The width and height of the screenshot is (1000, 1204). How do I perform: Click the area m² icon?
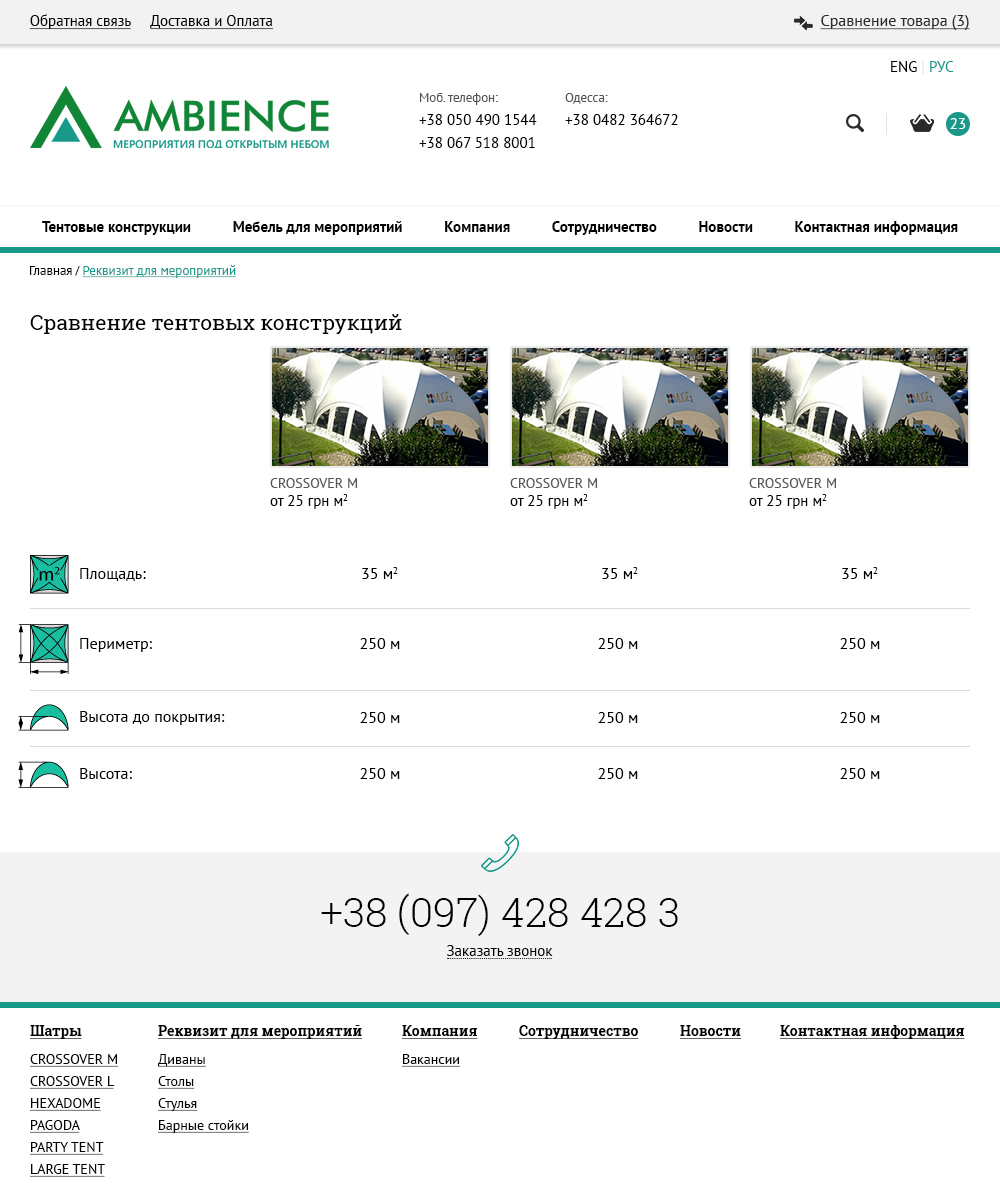[x=49, y=574]
